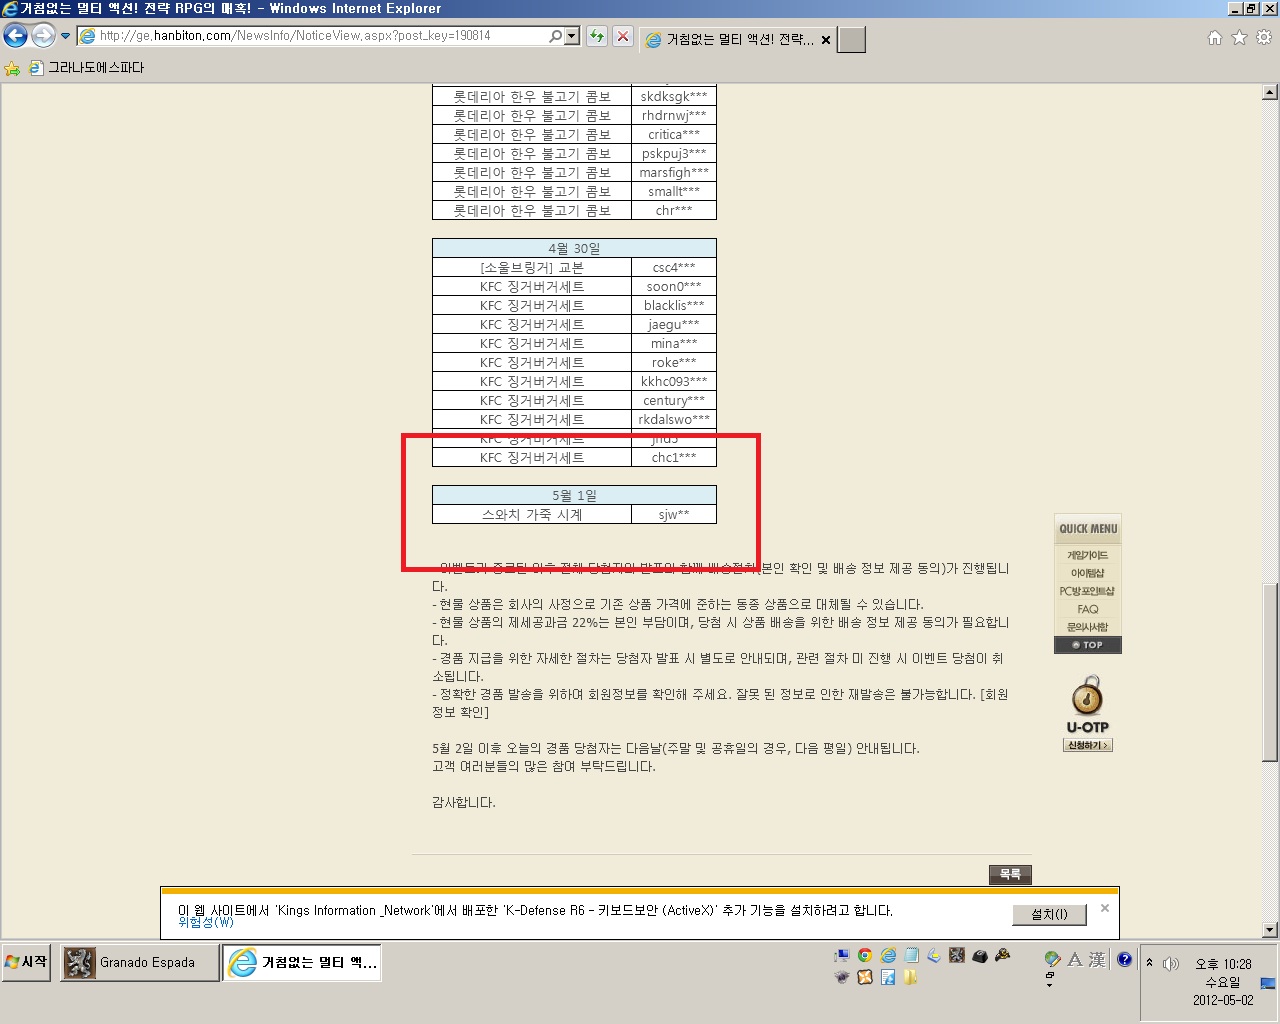Click the blue document quick-launch icon
This screenshot has width=1280, height=1024.
(x=888, y=977)
